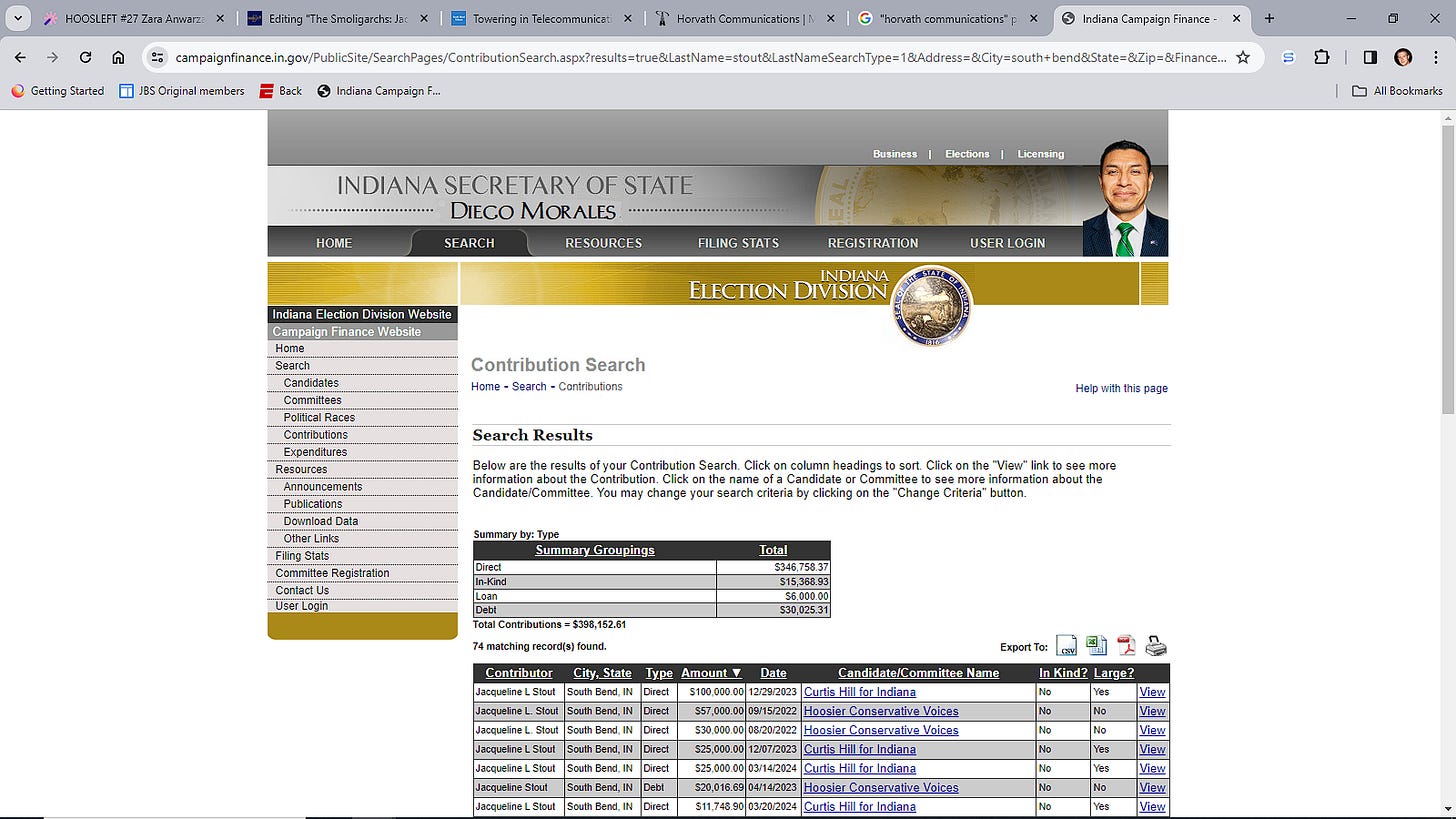The width and height of the screenshot is (1456, 819).
Task: Open FILING STATS navigation item
Action: click(738, 243)
